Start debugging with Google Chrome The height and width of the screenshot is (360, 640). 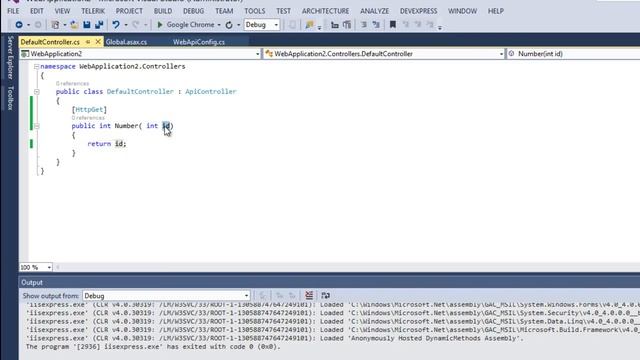tap(186, 25)
